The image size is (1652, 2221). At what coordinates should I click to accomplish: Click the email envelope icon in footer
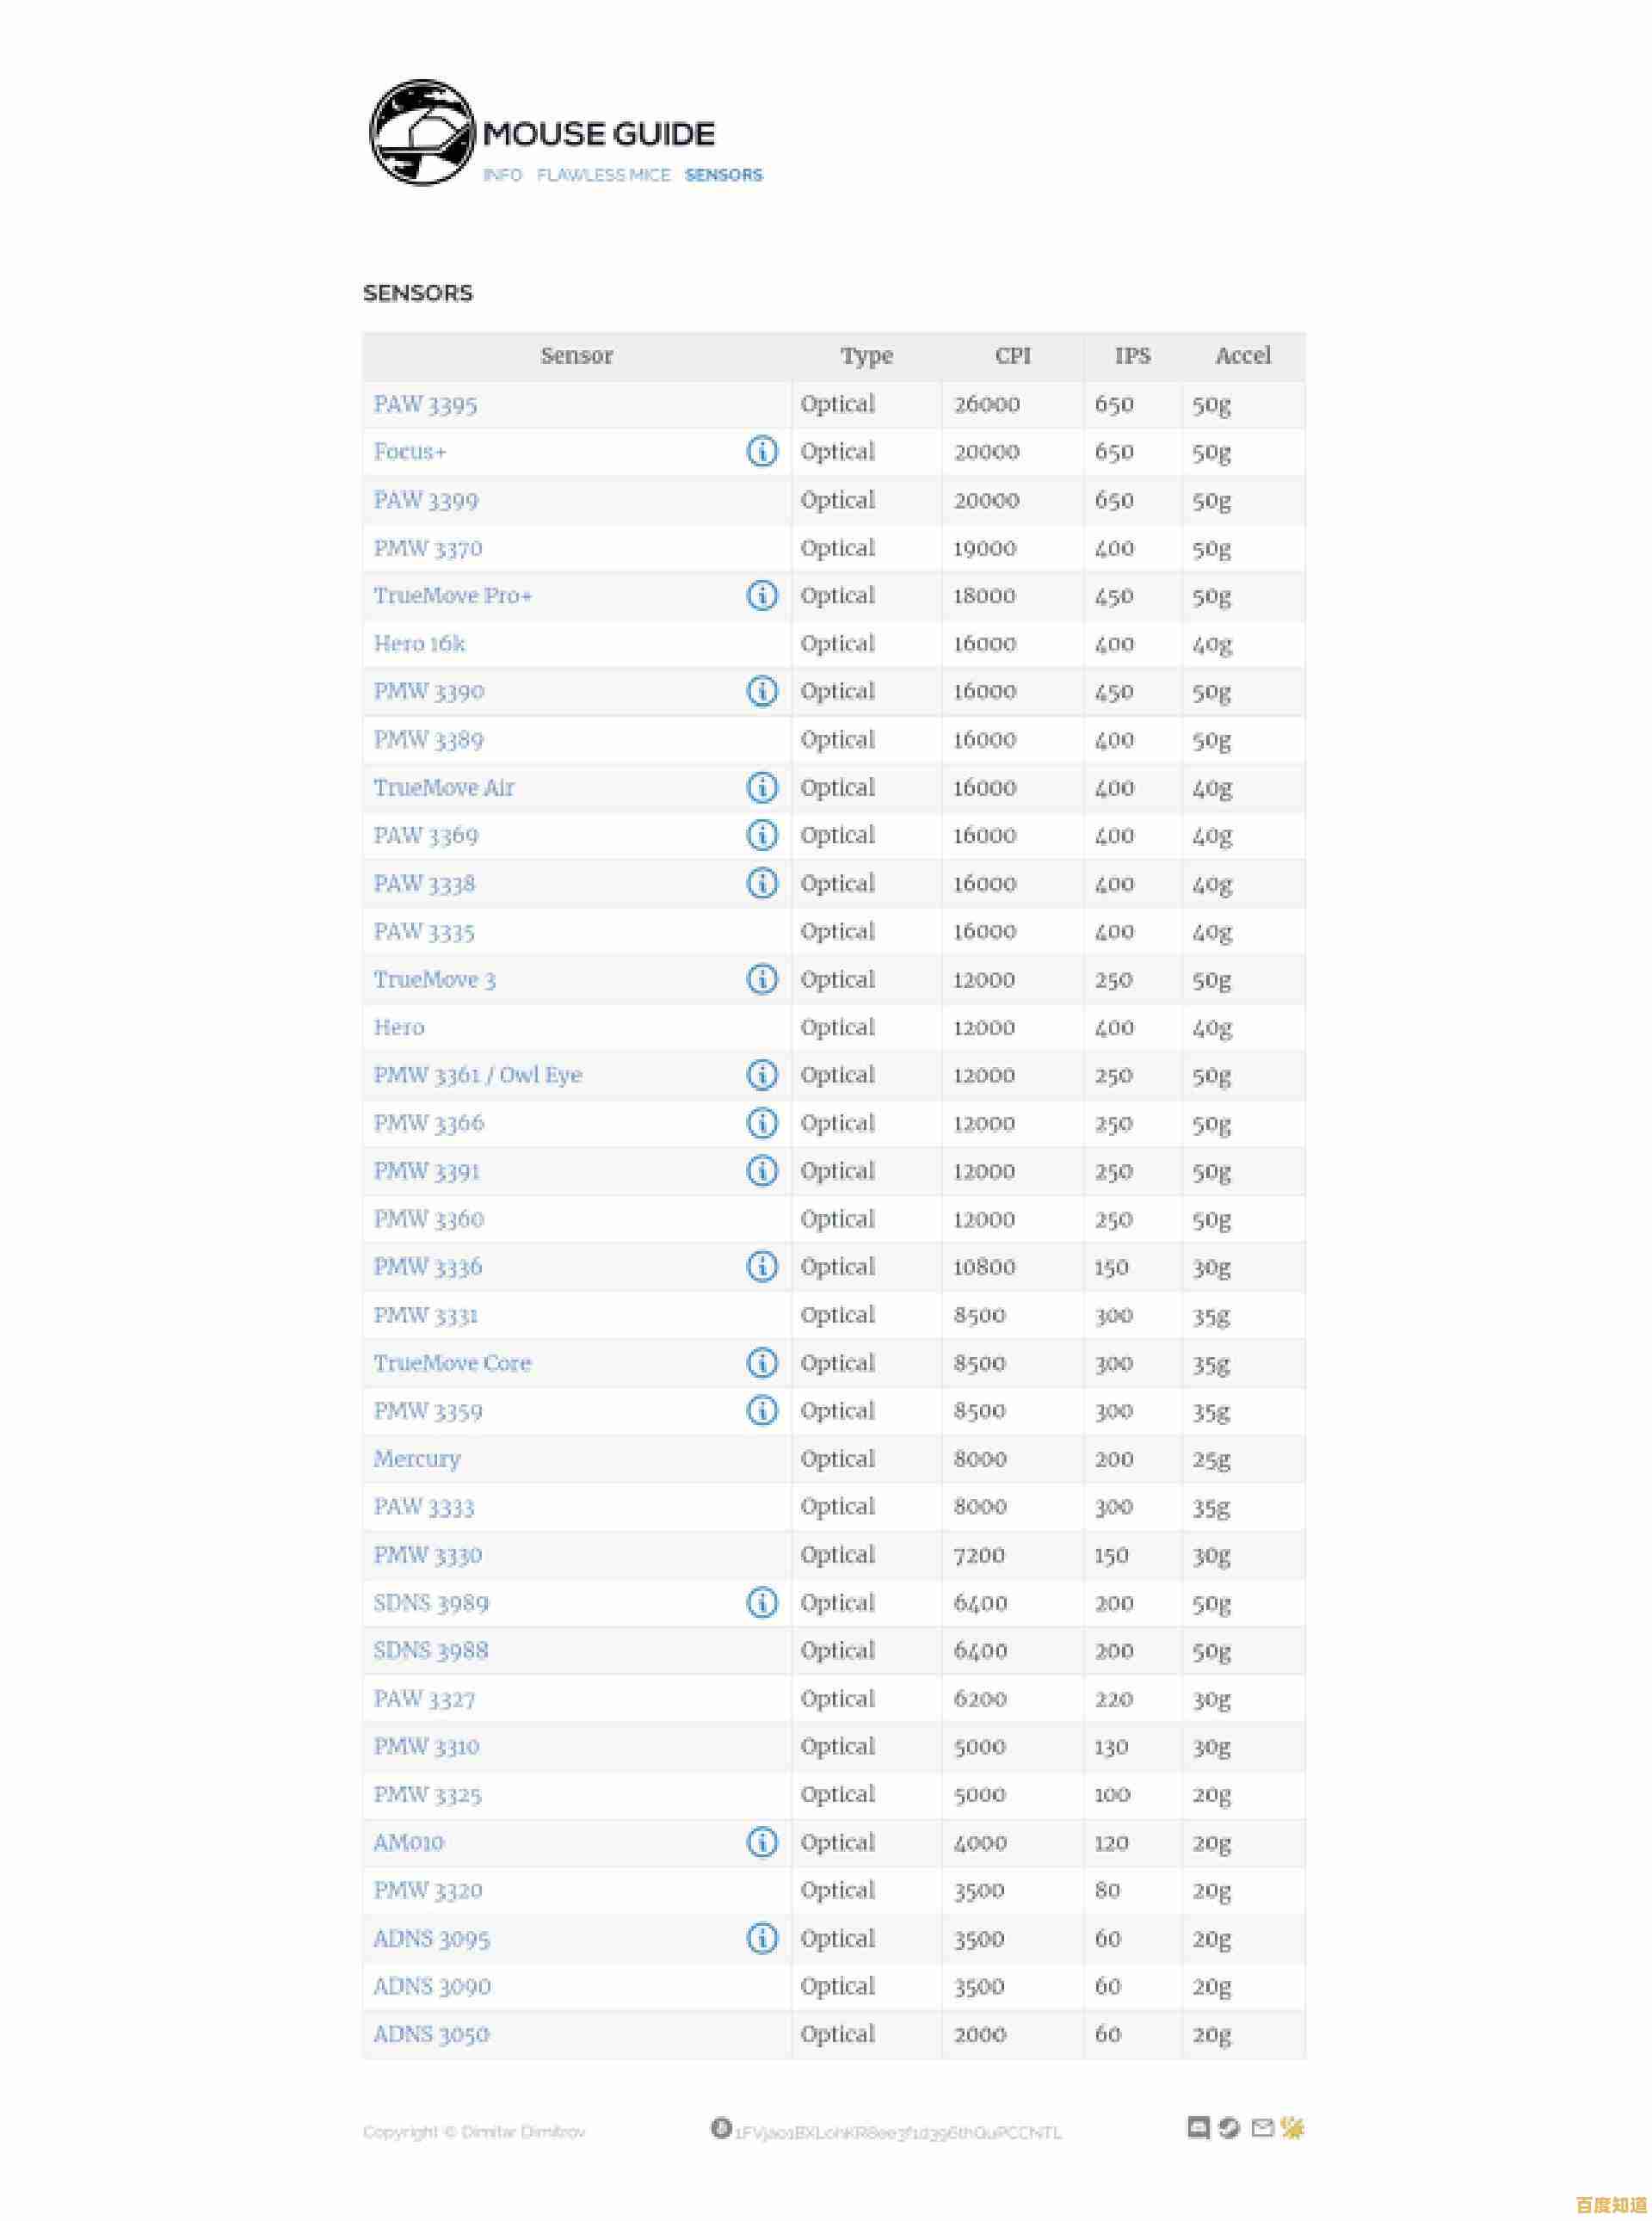click(1263, 2127)
